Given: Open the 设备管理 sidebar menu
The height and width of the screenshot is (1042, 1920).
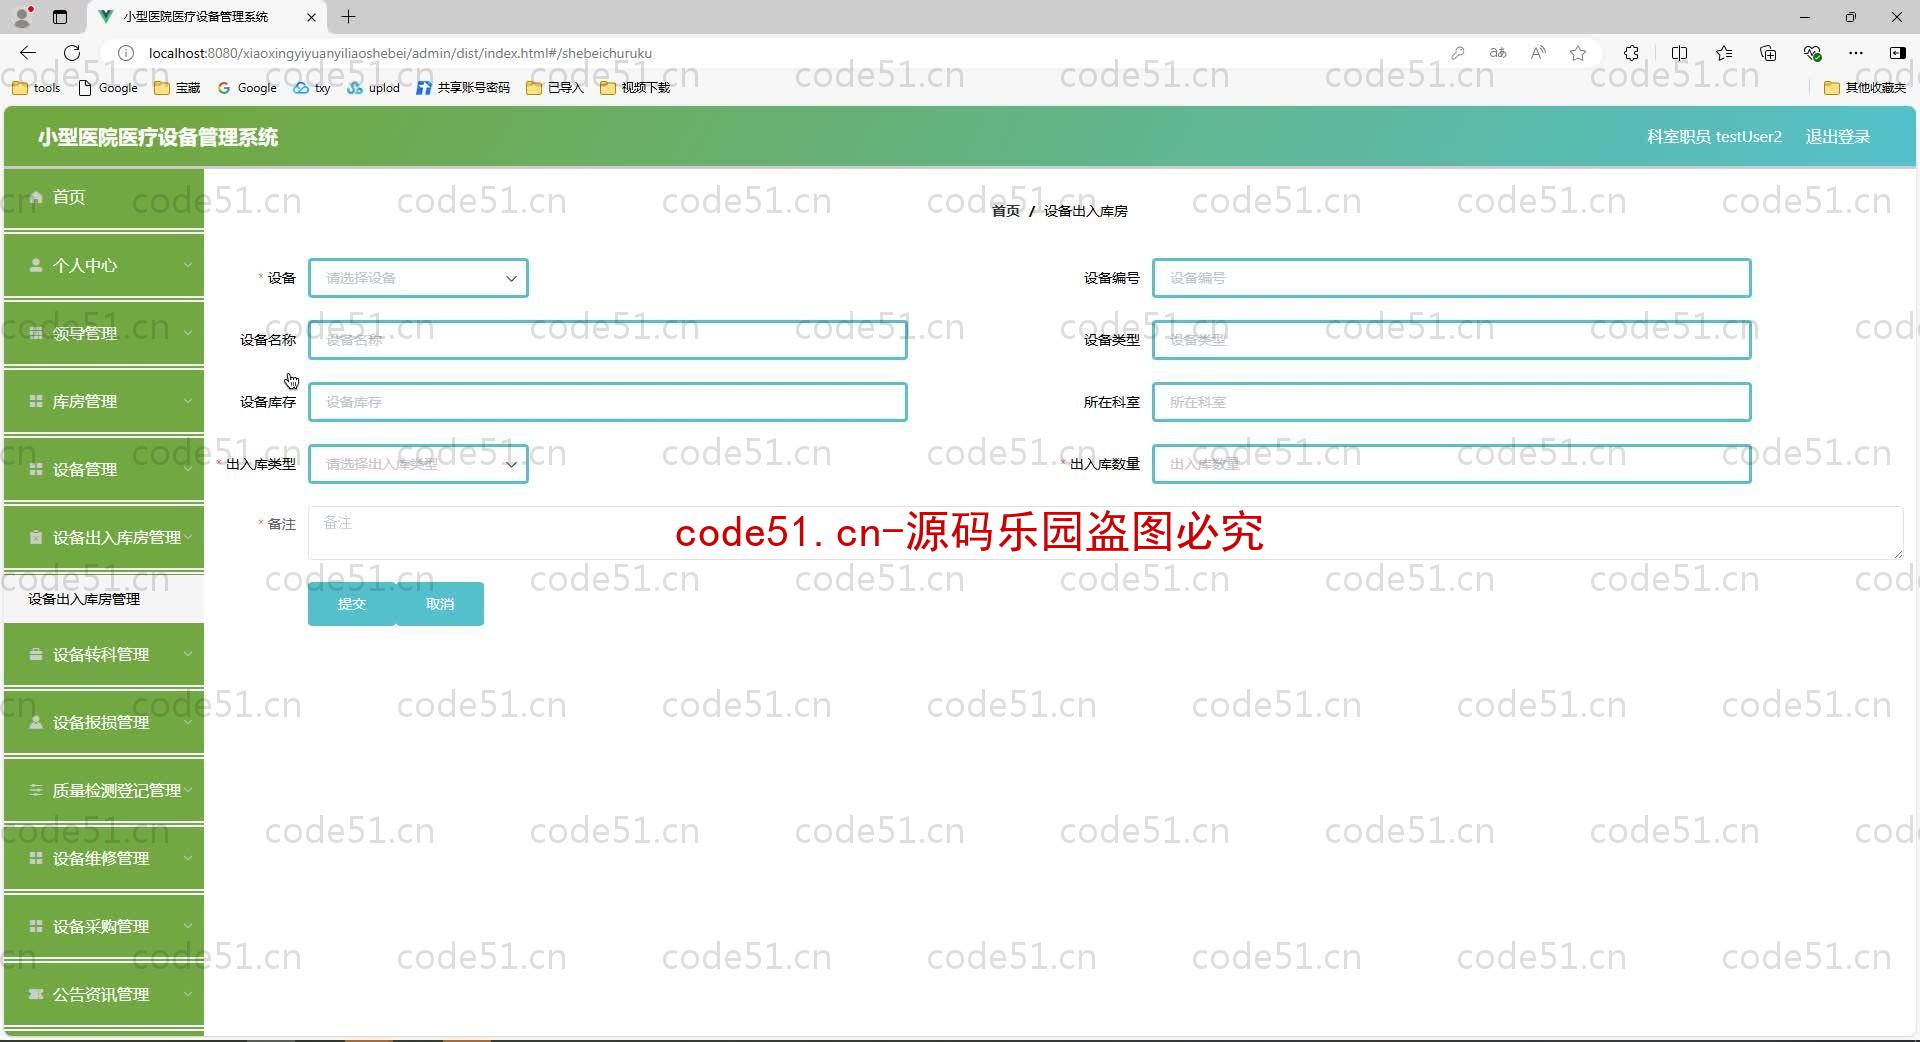Looking at the screenshot, I should (104, 469).
